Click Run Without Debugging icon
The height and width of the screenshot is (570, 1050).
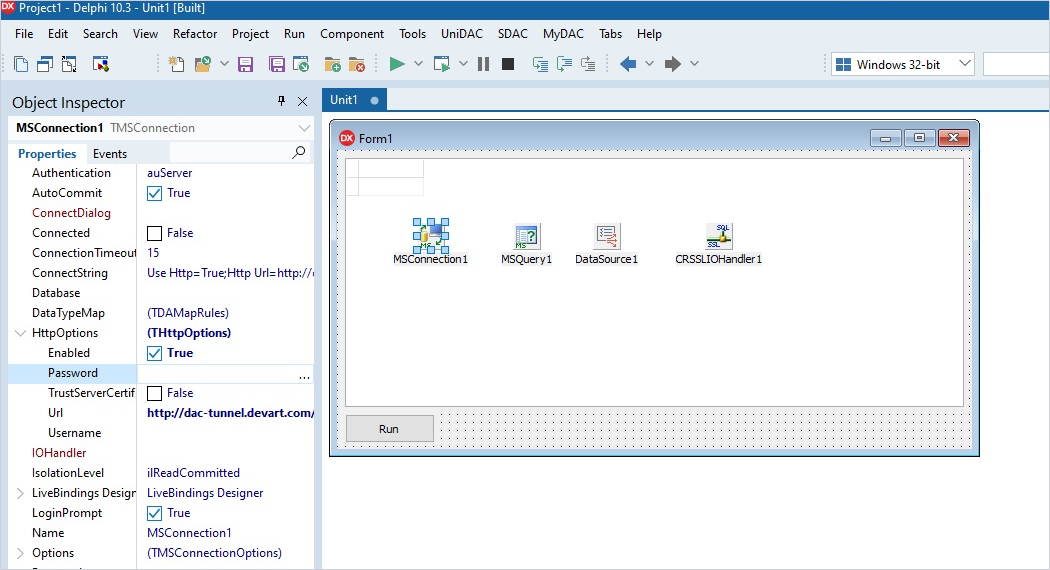click(x=441, y=64)
